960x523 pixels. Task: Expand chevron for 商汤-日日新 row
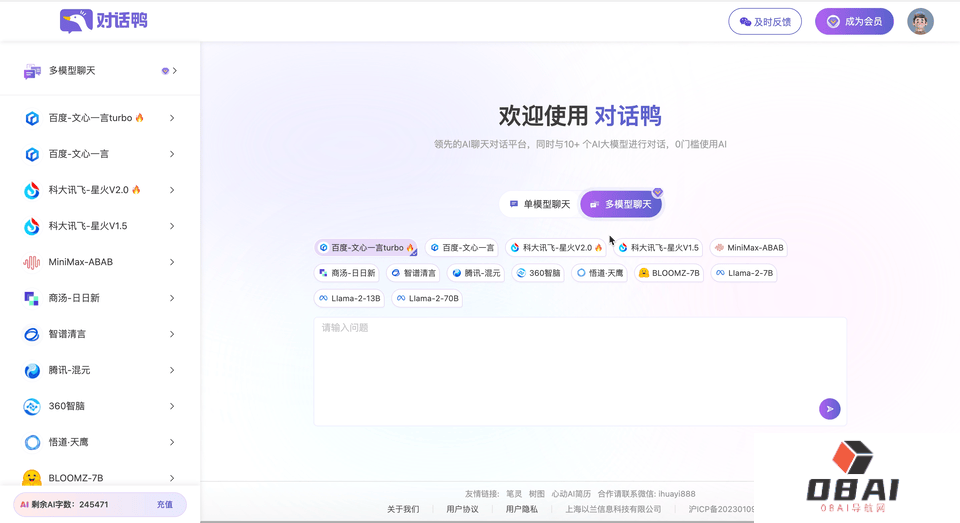[172, 298]
